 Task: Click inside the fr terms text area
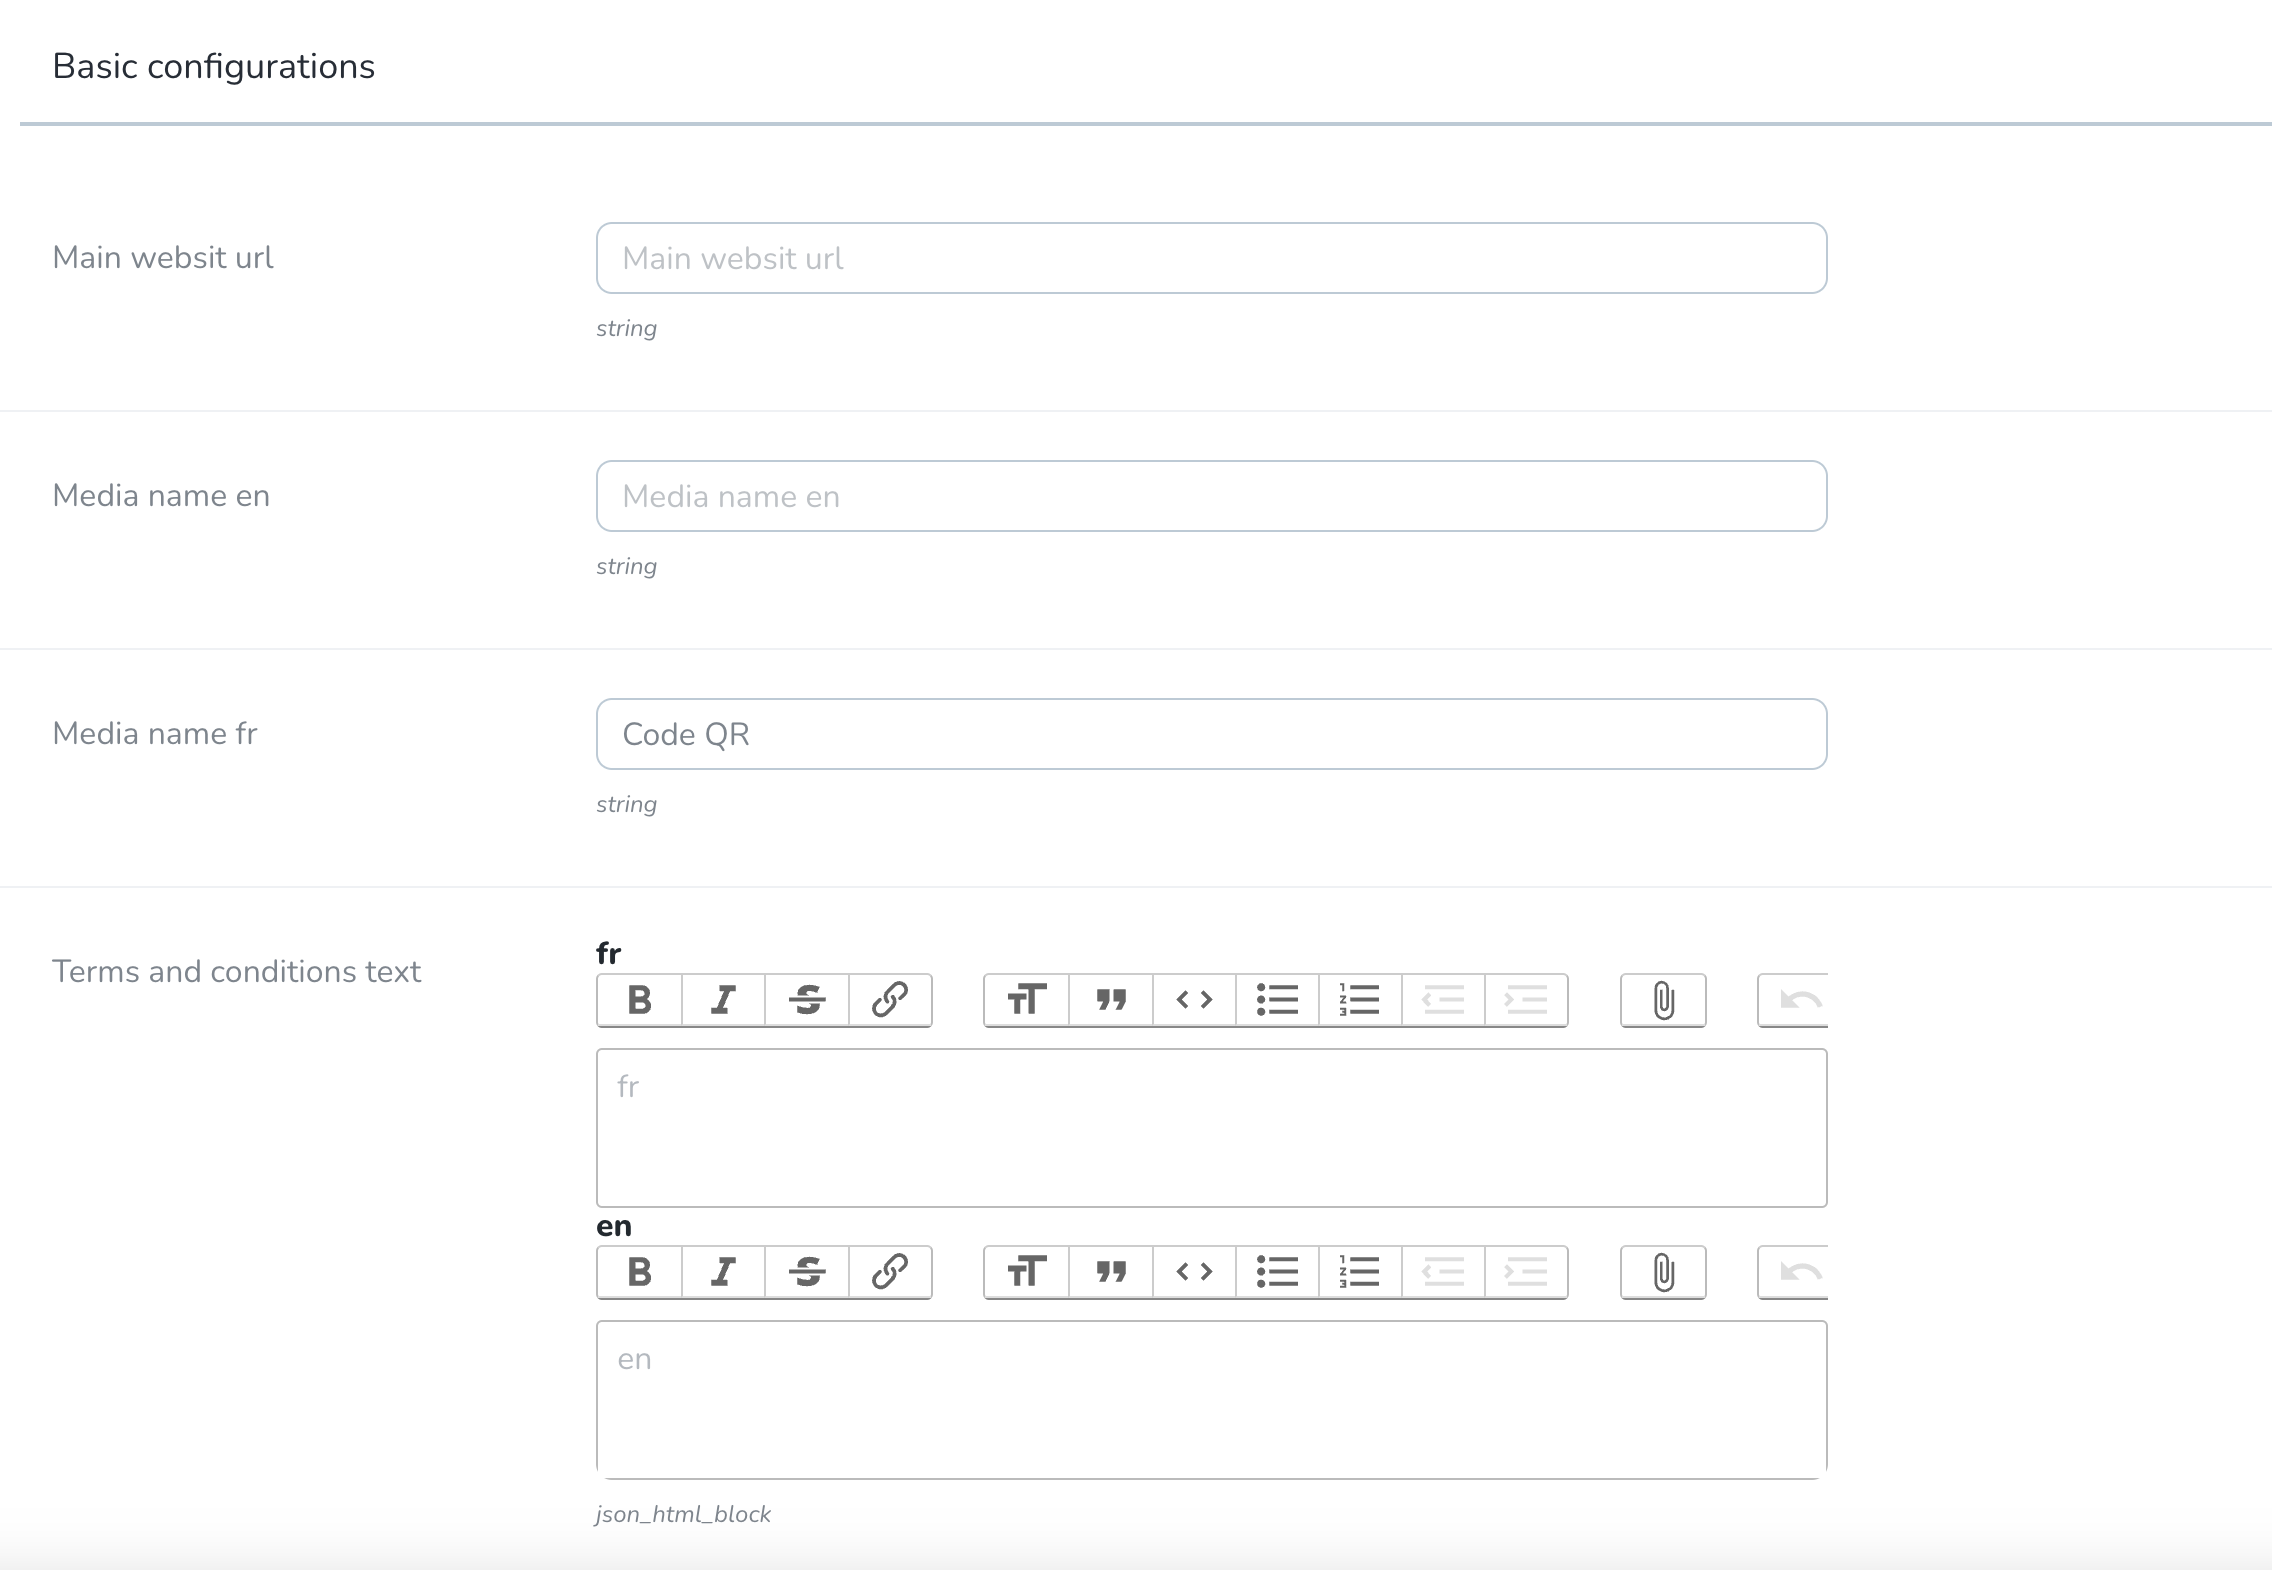tap(1211, 1128)
